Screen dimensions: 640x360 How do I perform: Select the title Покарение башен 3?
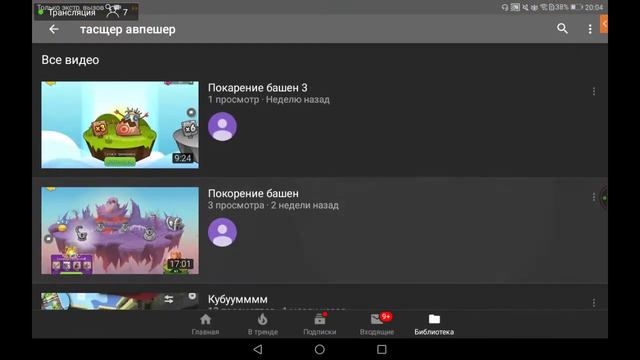258,88
